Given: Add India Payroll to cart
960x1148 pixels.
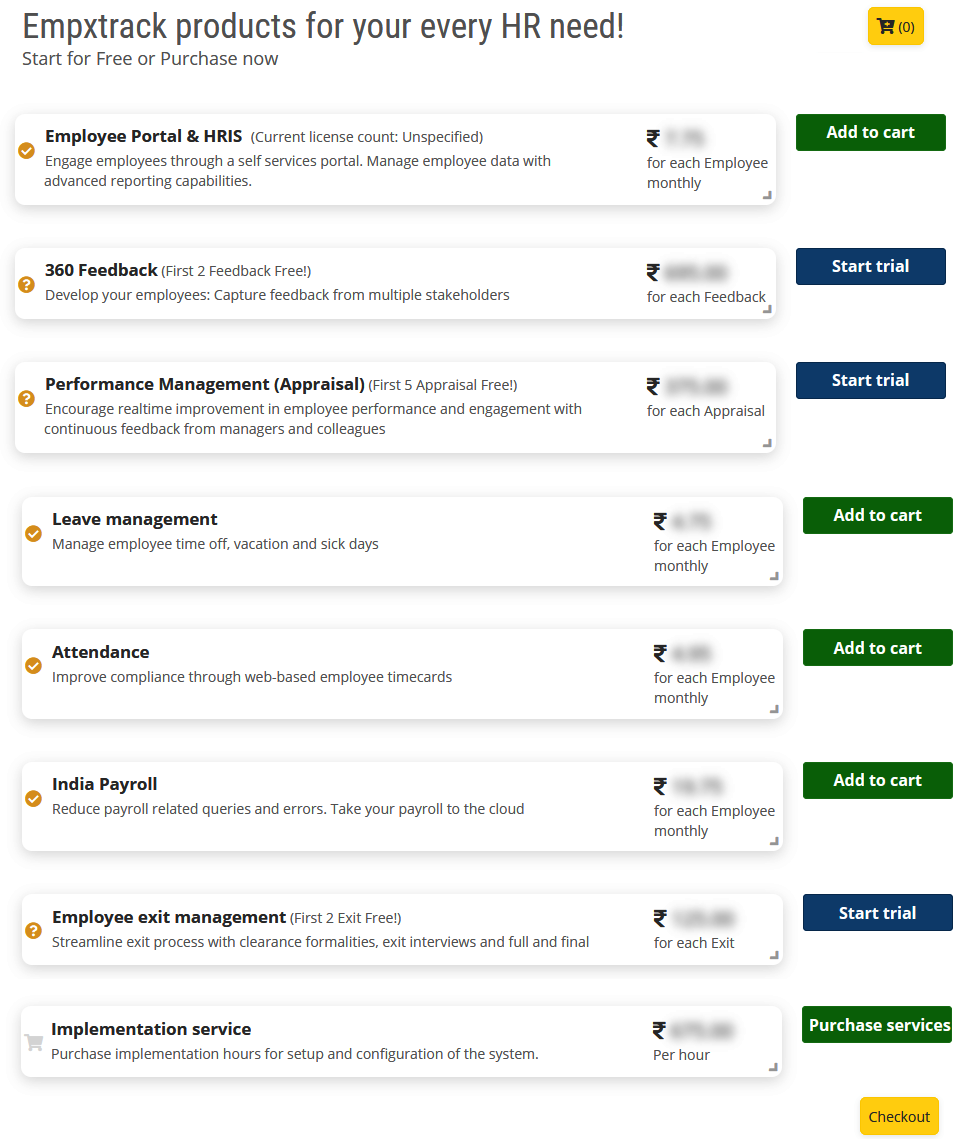Looking at the screenshot, I should (877, 780).
